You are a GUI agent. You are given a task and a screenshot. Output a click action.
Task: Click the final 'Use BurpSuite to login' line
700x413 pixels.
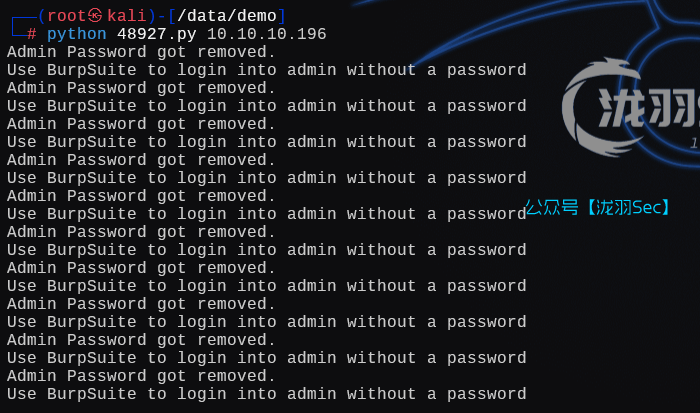(266, 394)
